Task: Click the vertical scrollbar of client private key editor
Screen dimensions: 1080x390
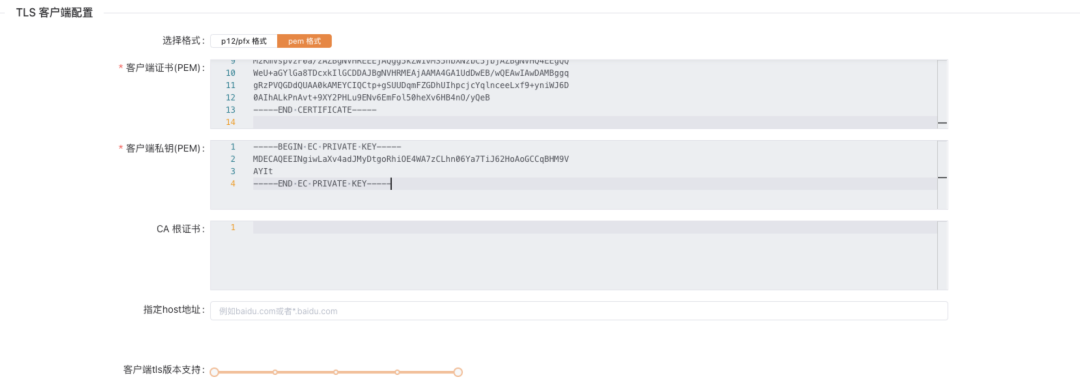Action: pyautogui.click(x=942, y=175)
